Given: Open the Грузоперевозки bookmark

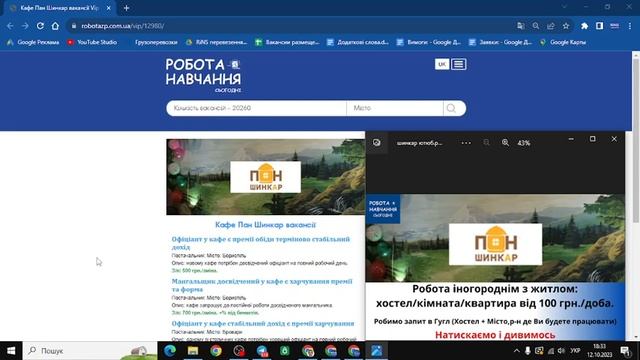Looking at the screenshot, I should tap(156, 42).
